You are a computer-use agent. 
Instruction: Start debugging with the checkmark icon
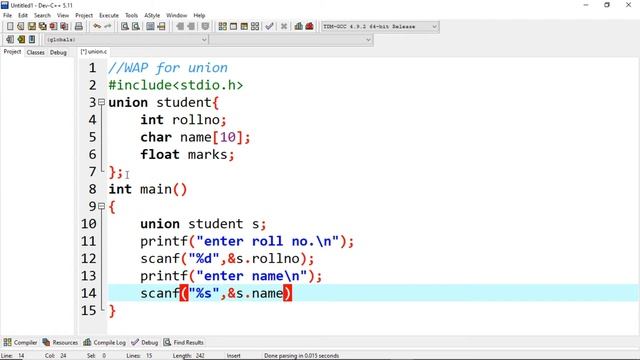tap(269, 27)
